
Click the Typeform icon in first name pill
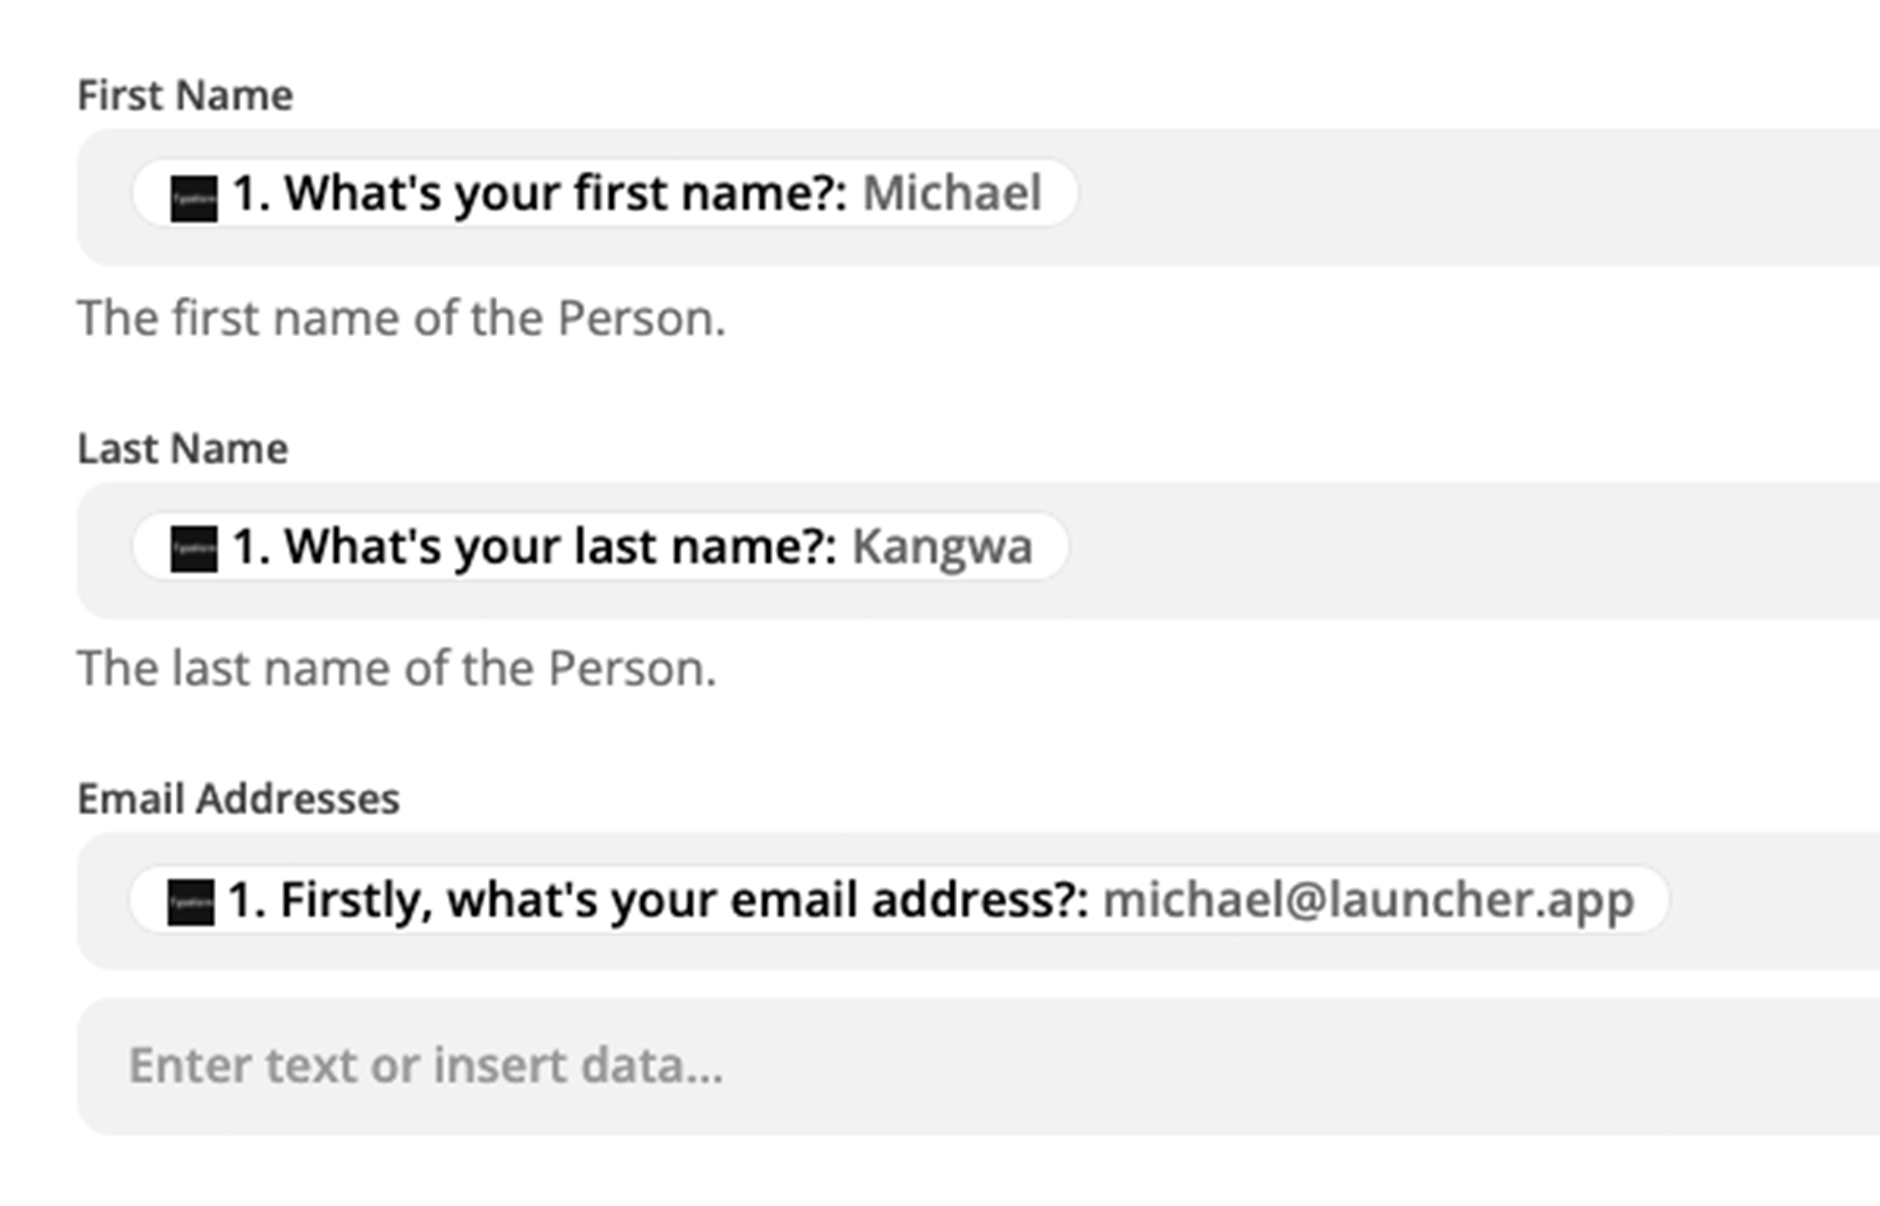point(193,198)
